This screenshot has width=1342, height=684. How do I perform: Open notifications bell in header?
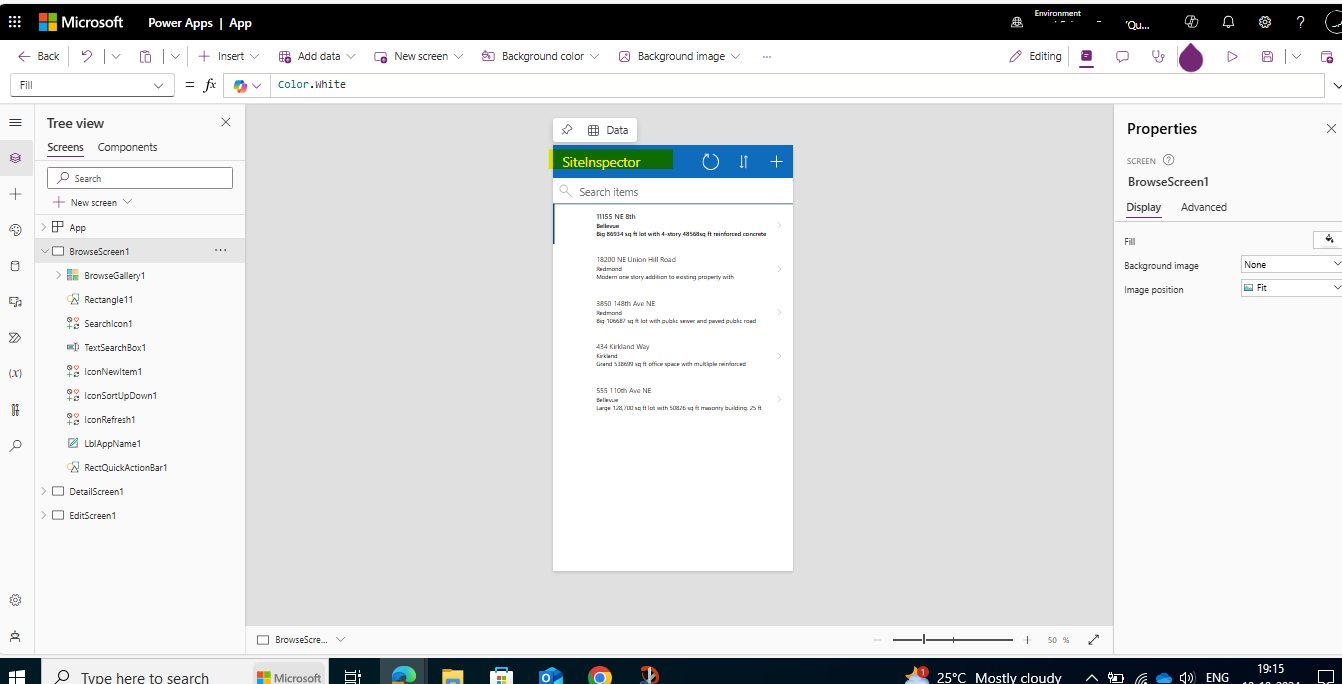[x=1228, y=22]
